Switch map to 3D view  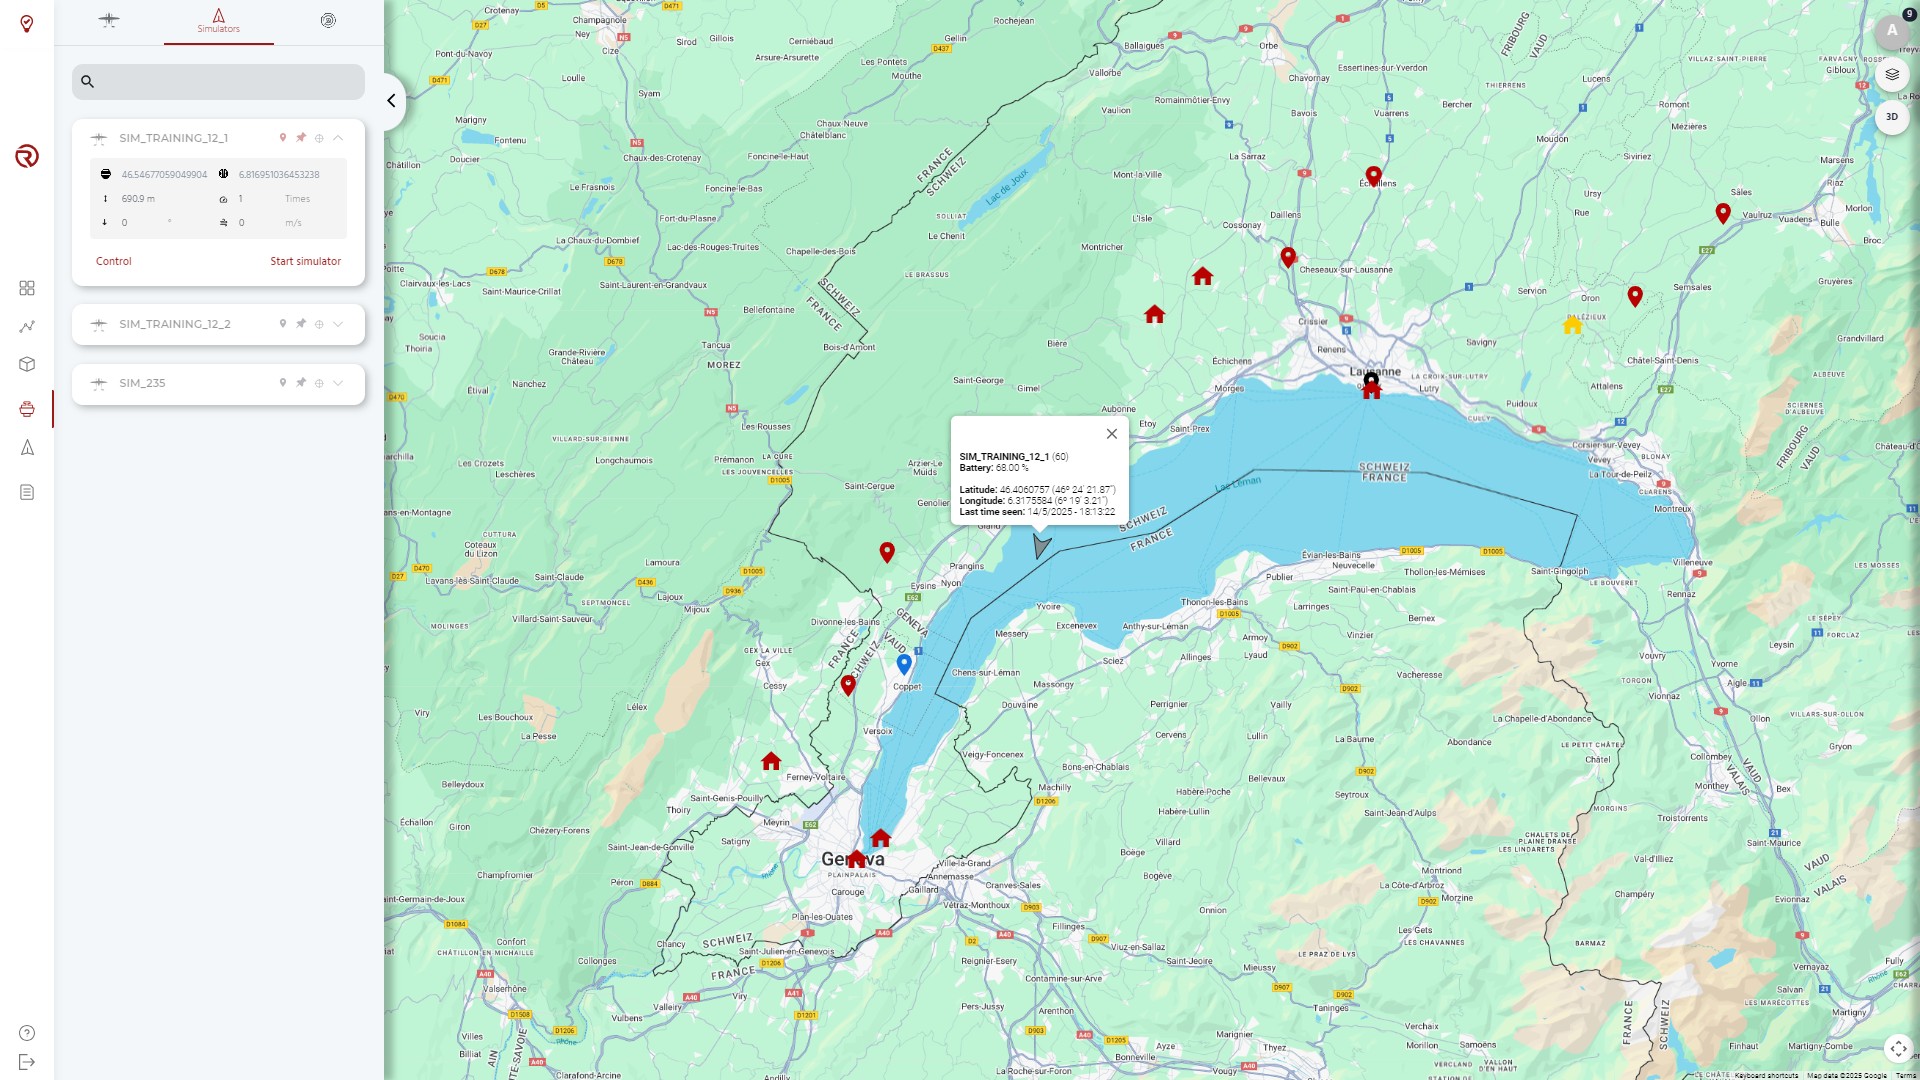tap(1892, 117)
